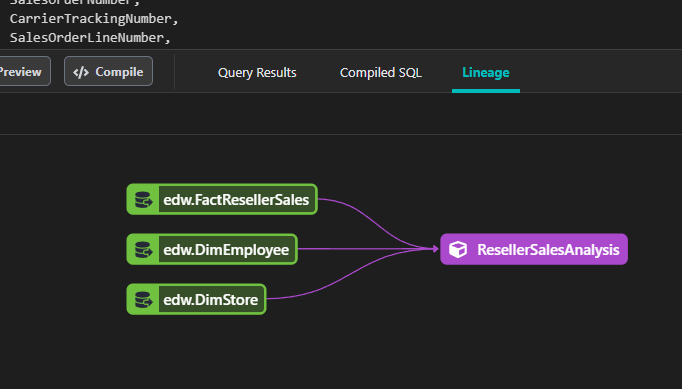Place cursor on SalesOrderLineNumber code line
The height and width of the screenshot is (389, 682).
(90, 38)
